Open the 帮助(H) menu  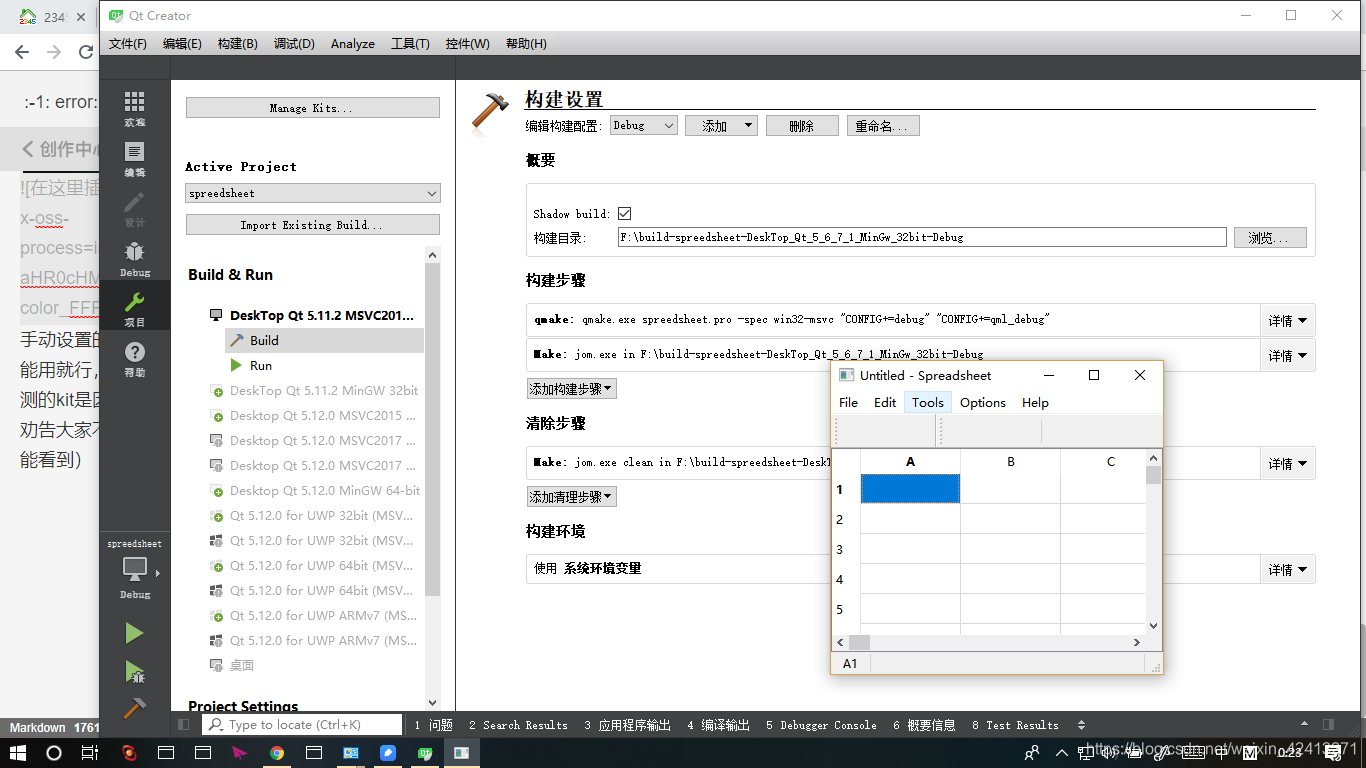point(526,44)
